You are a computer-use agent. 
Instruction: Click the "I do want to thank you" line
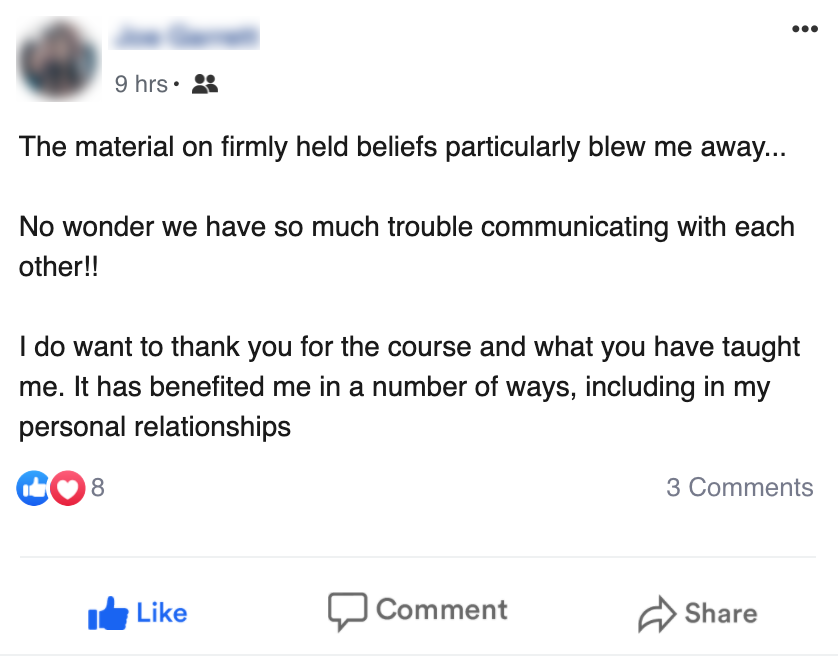[x=410, y=347]
